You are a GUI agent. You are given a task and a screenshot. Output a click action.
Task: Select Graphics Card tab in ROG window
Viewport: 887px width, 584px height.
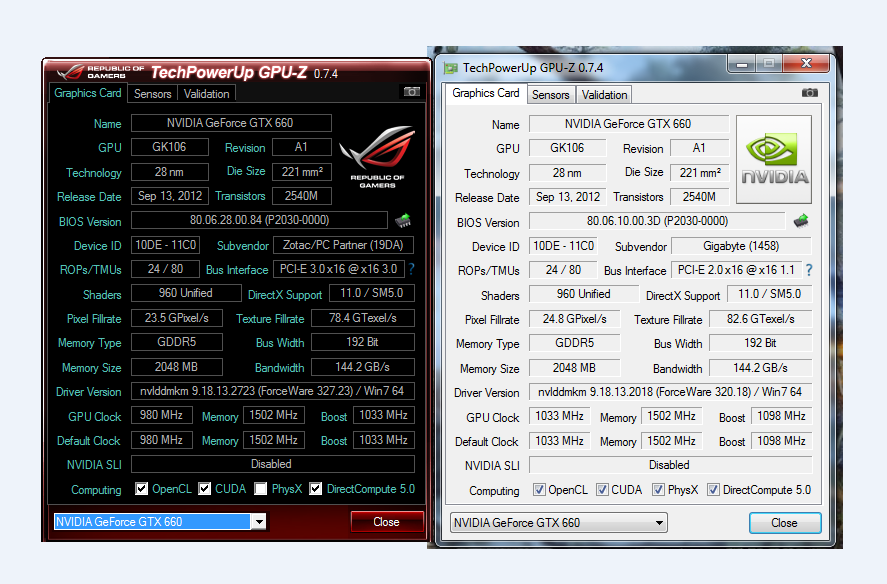tap(88, 93)
